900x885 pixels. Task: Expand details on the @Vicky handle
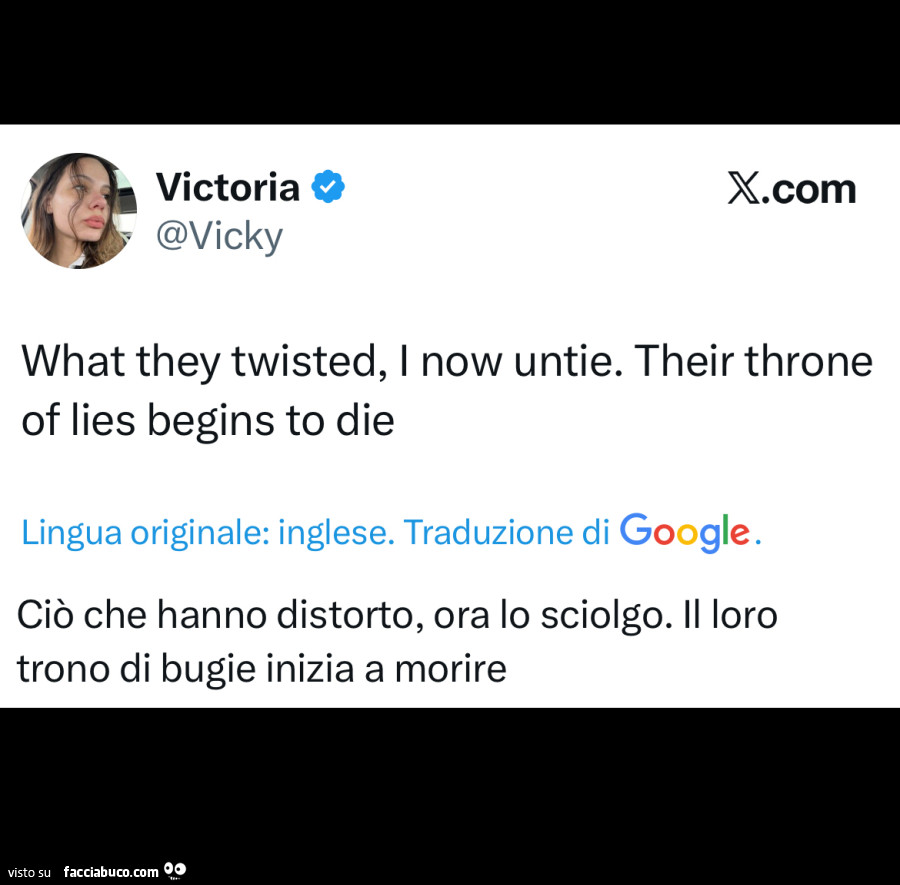[220, 235]
